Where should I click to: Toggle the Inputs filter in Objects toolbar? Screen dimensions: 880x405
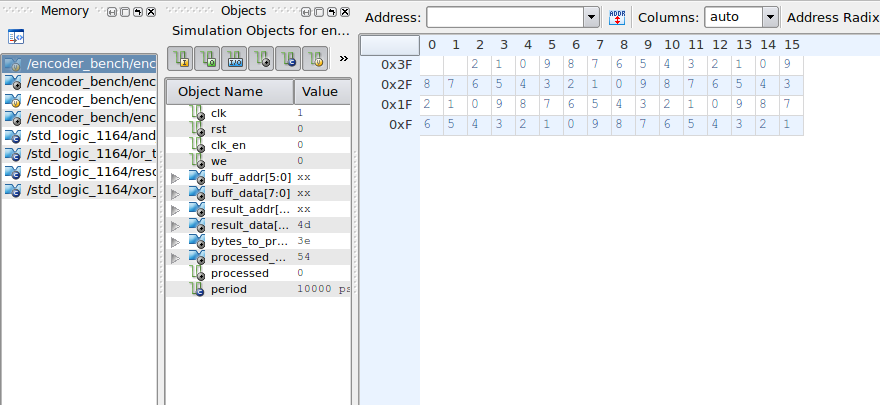tap(180, 58)
